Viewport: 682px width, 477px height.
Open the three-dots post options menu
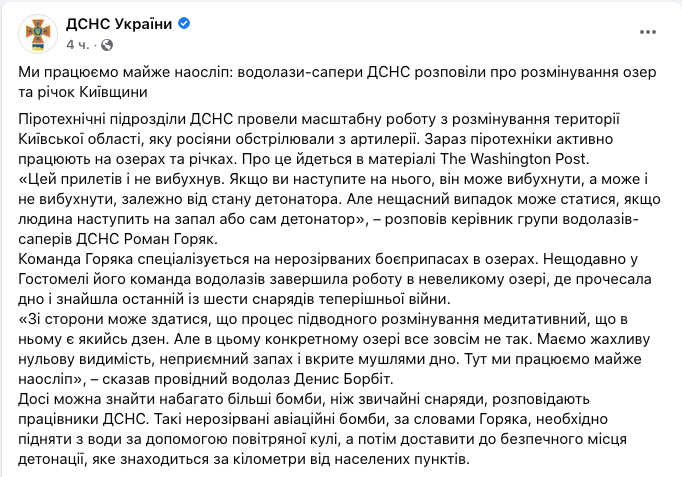tap(654, 34)
